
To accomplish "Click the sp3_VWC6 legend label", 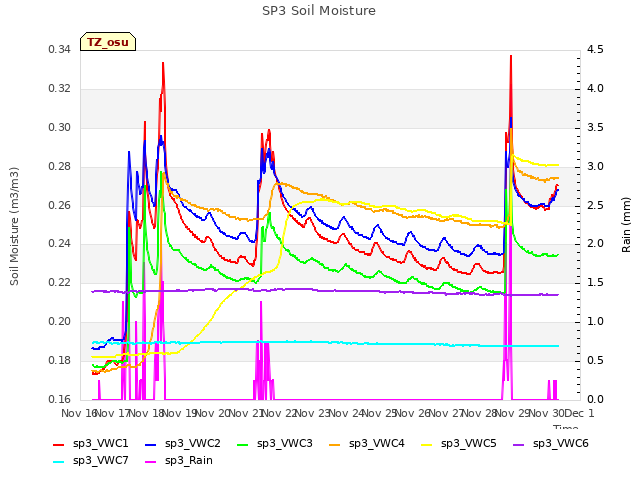I will (x=561, y=443).
